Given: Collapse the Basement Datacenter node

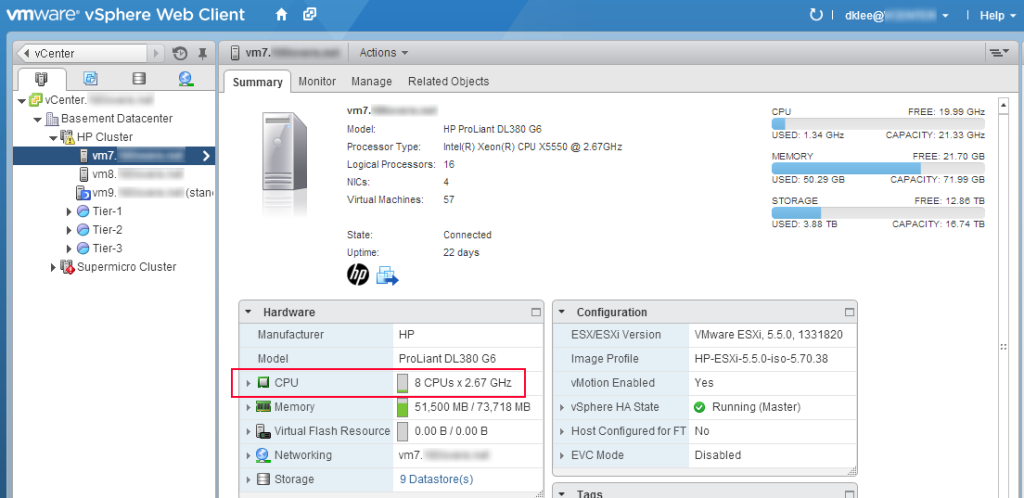Looking at the screenshot, I should 37,119.
